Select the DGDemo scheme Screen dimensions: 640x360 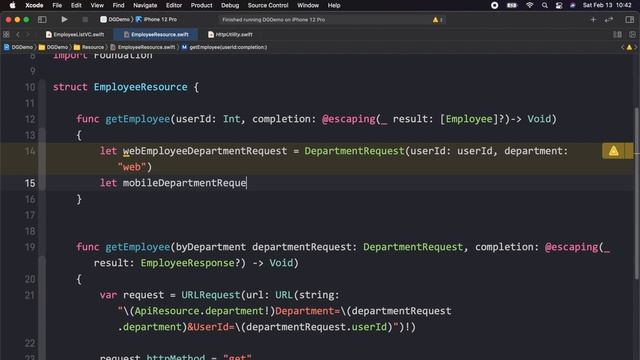[x=115, y=19]
